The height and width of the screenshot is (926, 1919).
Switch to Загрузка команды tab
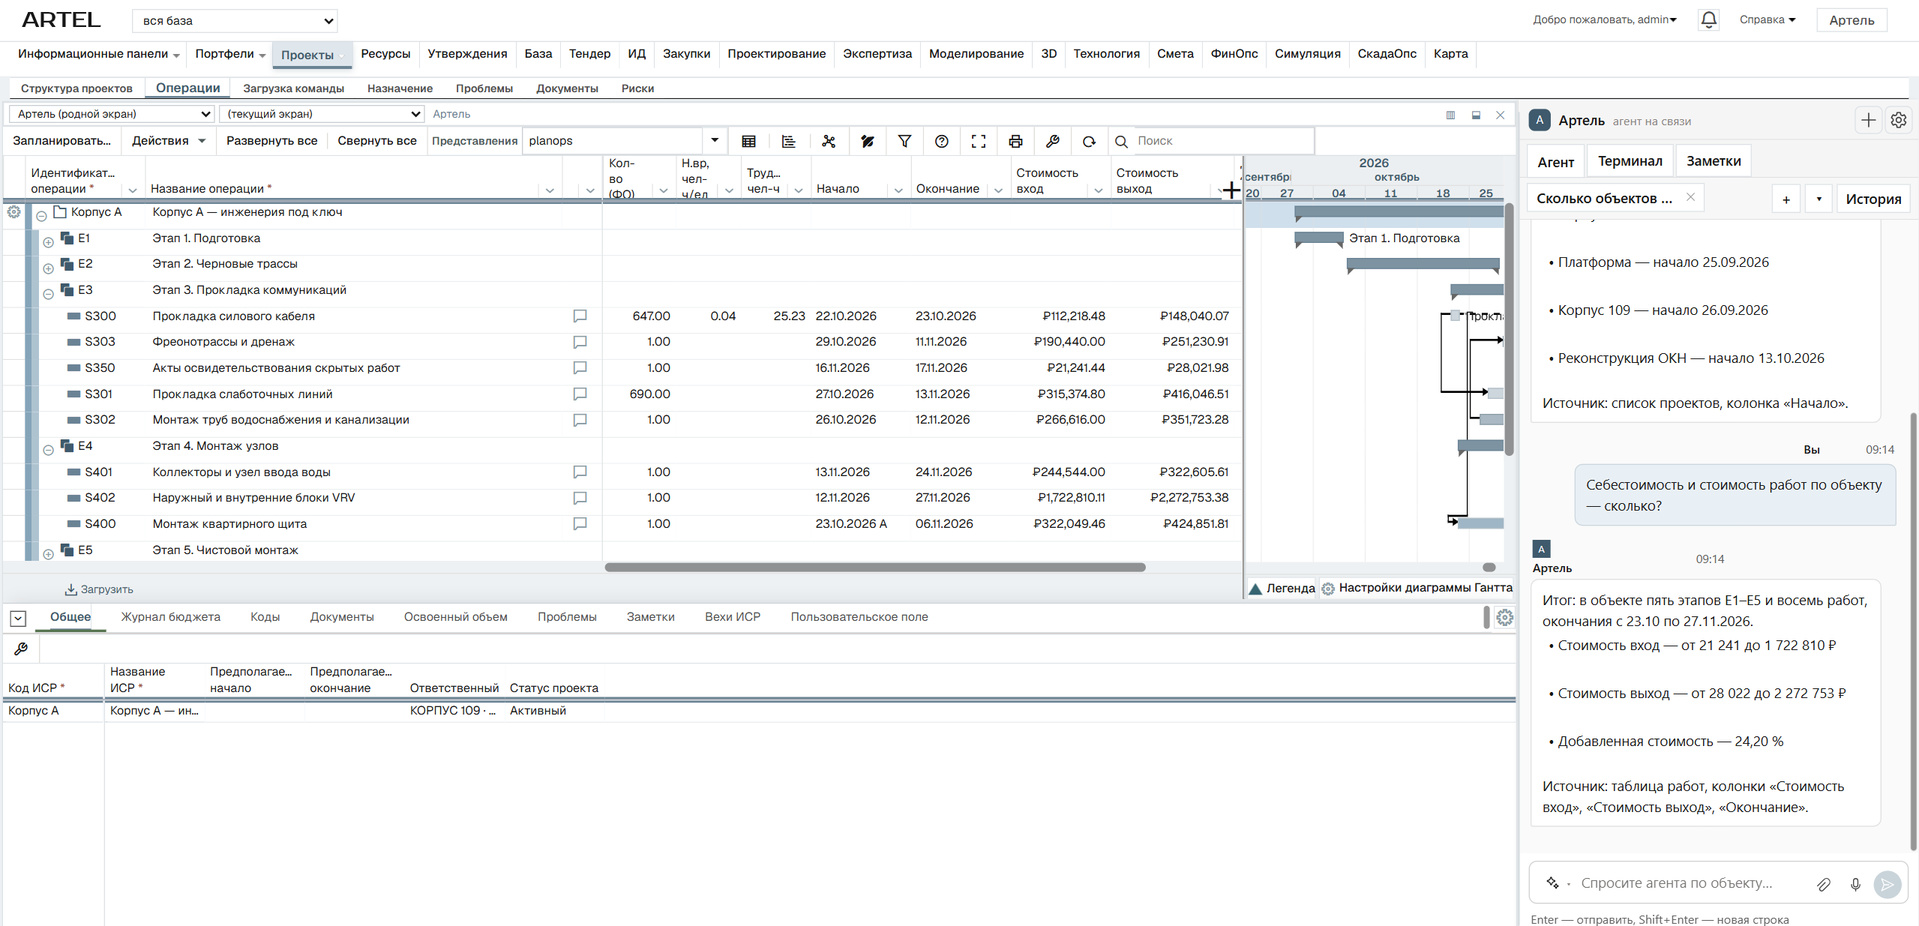(x=293, y=88)
